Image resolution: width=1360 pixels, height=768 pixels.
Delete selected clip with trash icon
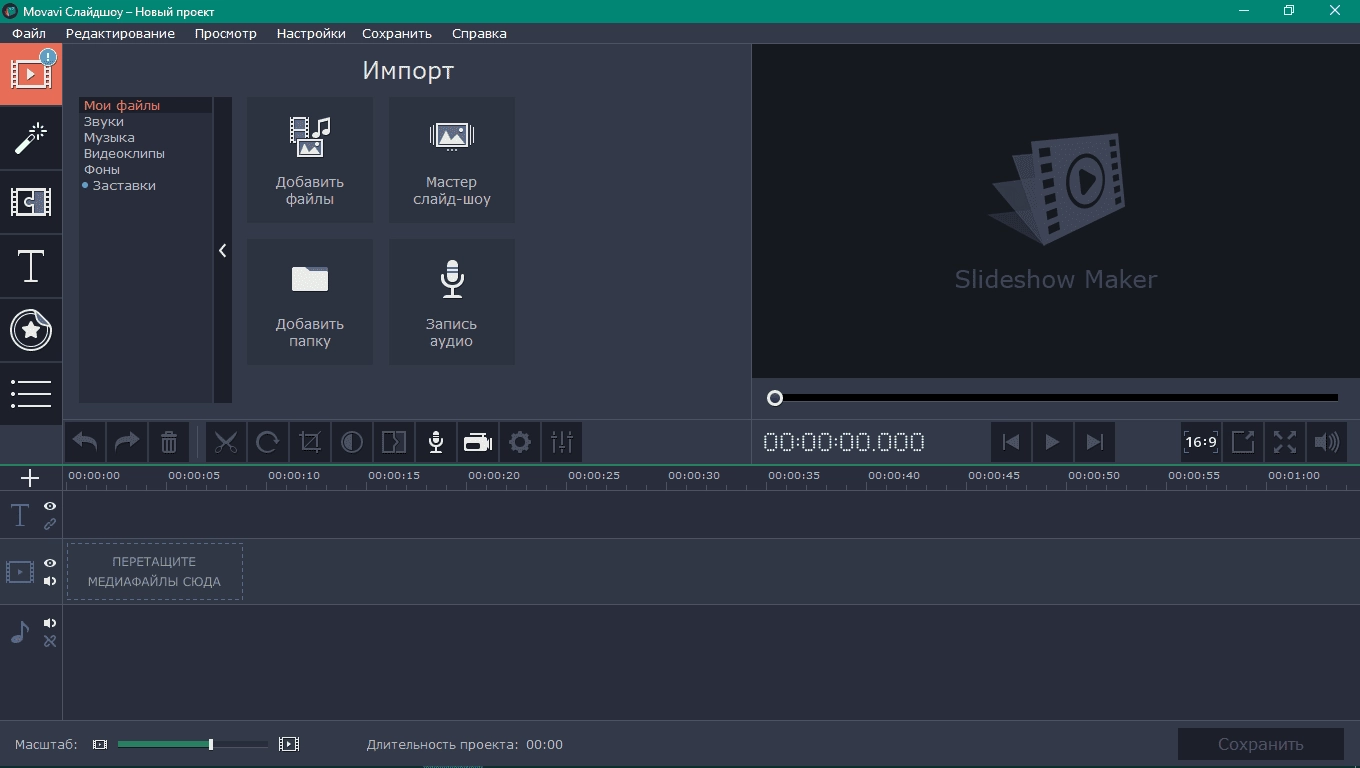pos(169,442)
